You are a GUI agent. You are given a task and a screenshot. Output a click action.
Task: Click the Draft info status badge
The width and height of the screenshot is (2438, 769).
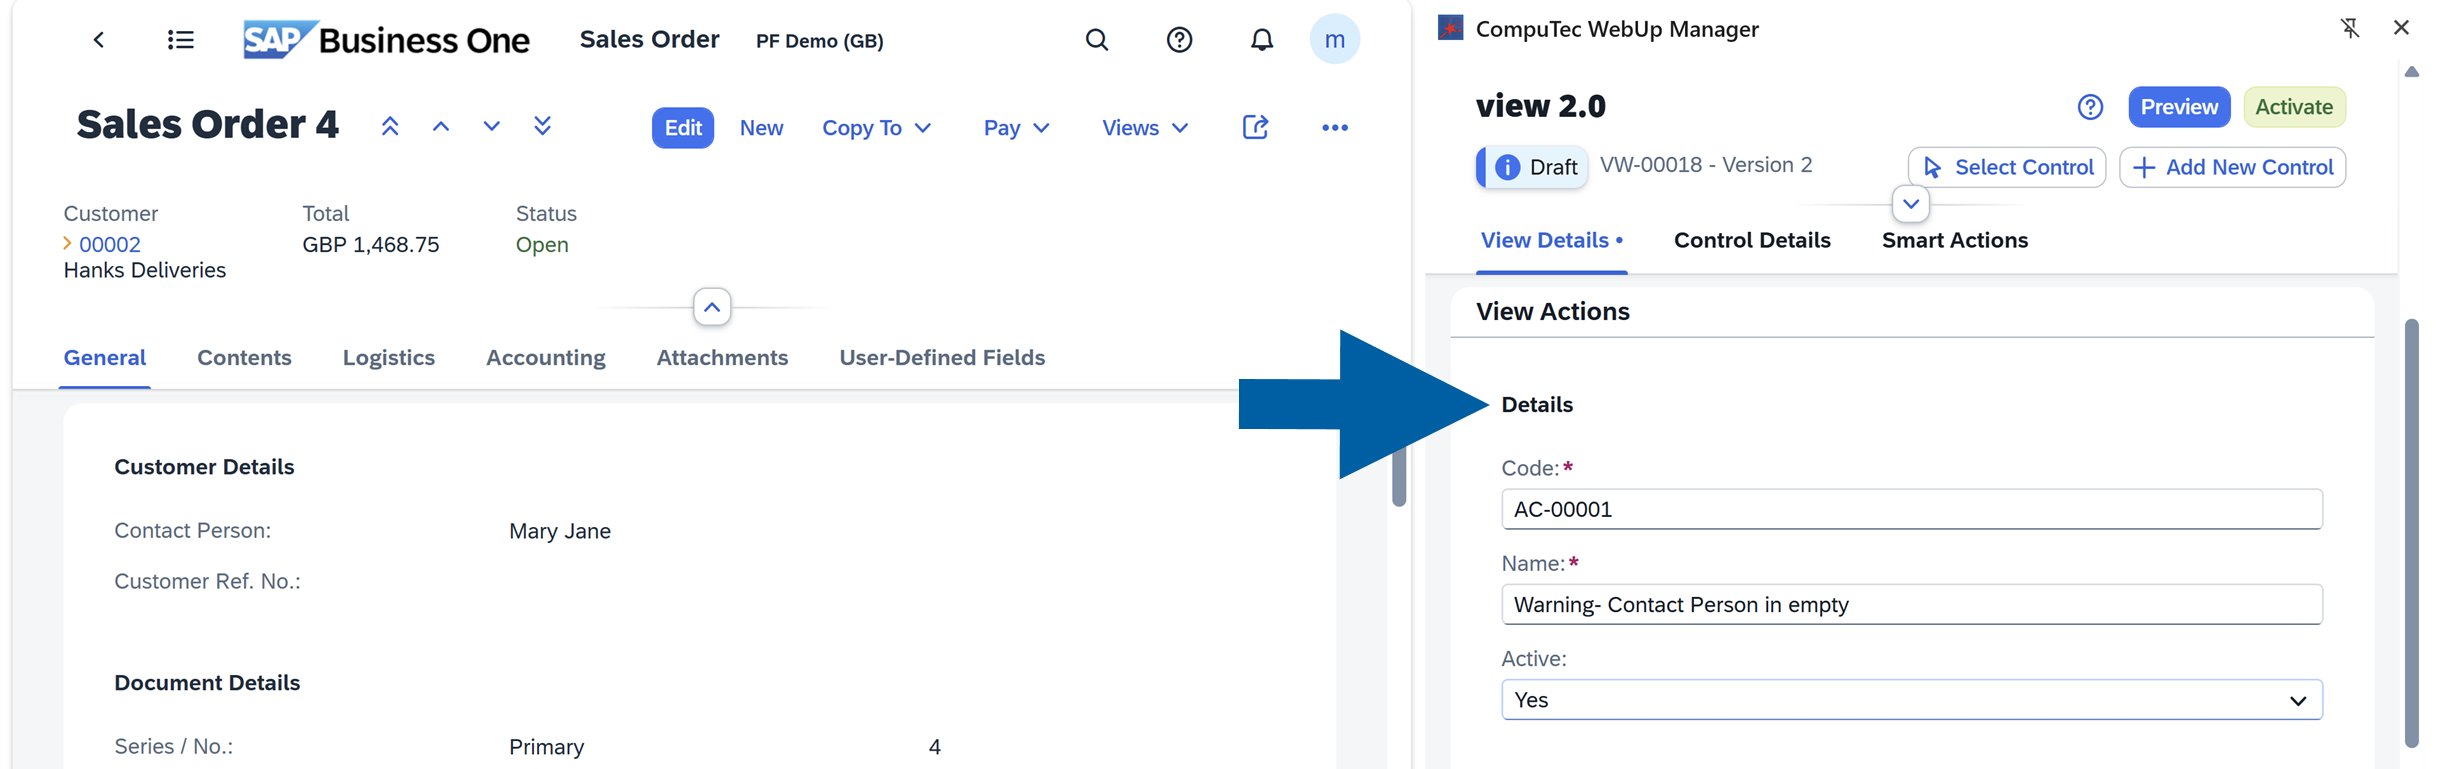click(1532, 167)
